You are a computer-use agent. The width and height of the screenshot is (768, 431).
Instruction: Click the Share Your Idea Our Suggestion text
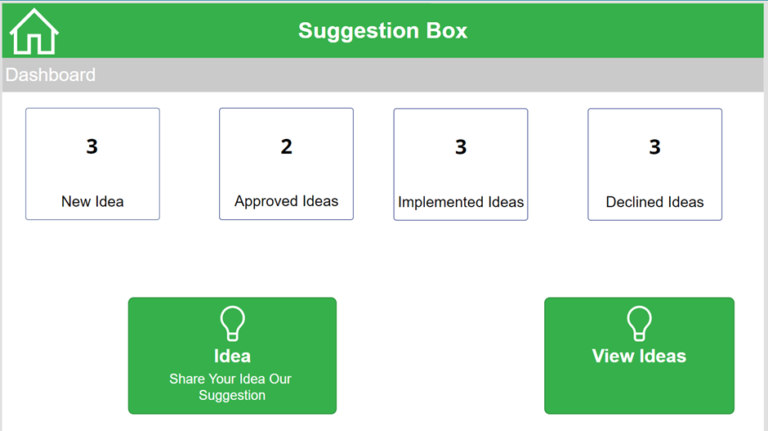coord(231,387)
